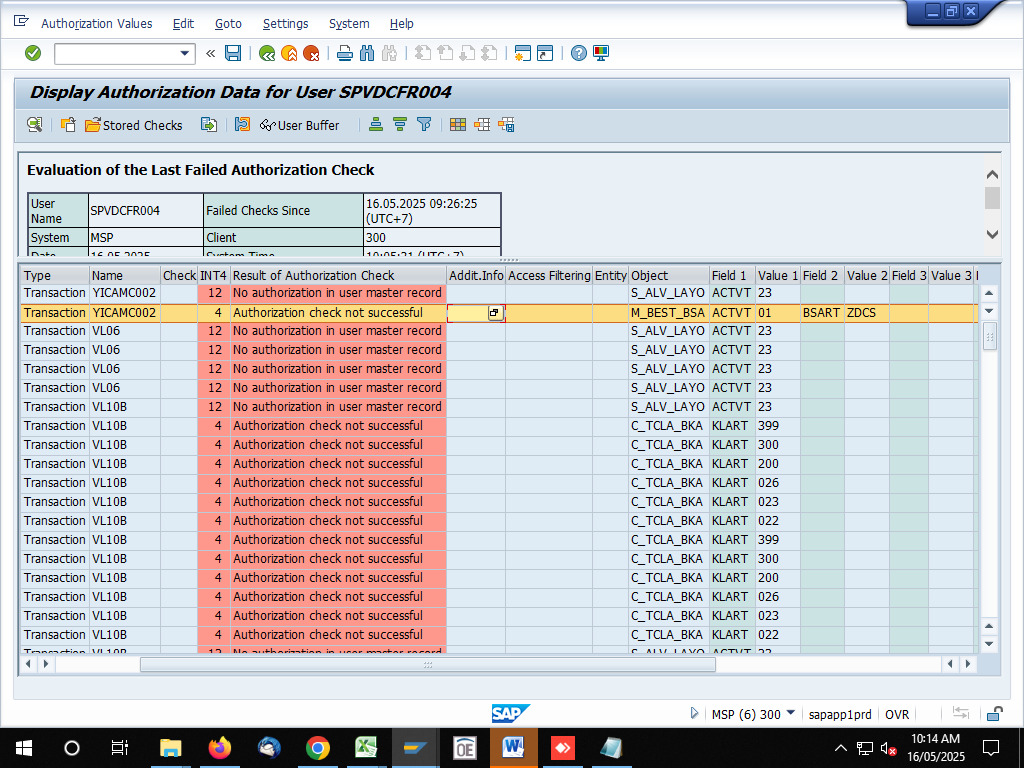The height and width of the screenshot is (768, 1024).
Task: Click the SPVDCFR004 user name cell
Action: pyautogui.click(x=146, y=210)
